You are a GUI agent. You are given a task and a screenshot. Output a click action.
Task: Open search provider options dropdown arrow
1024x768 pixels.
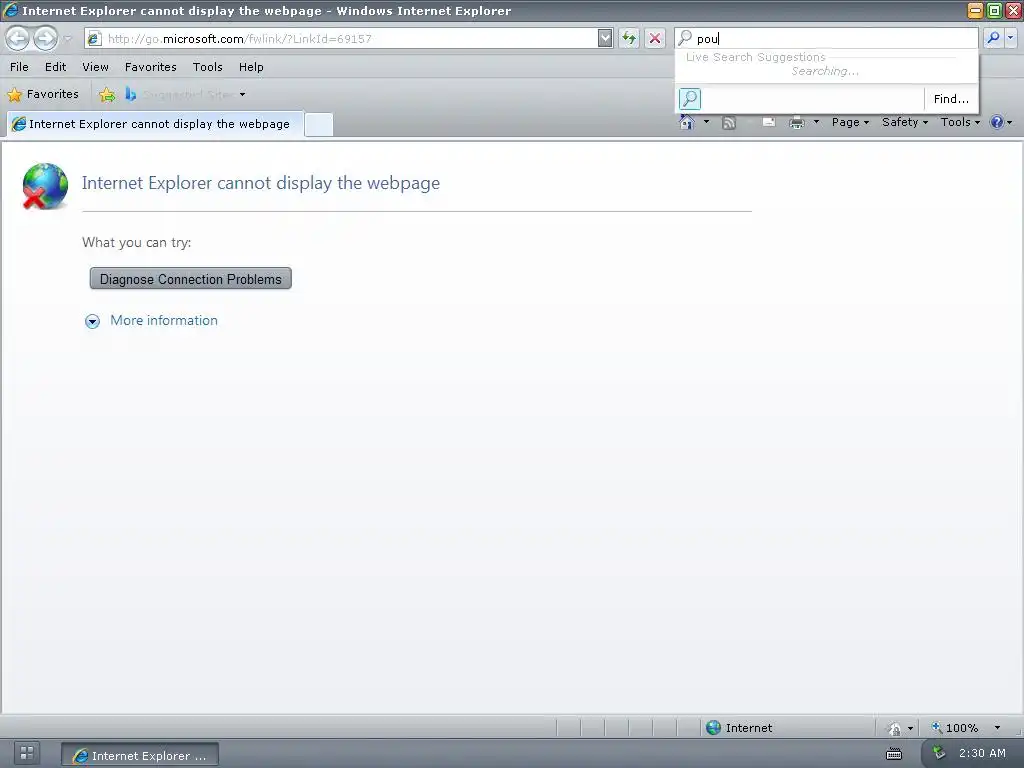(x=1011, y=39)
